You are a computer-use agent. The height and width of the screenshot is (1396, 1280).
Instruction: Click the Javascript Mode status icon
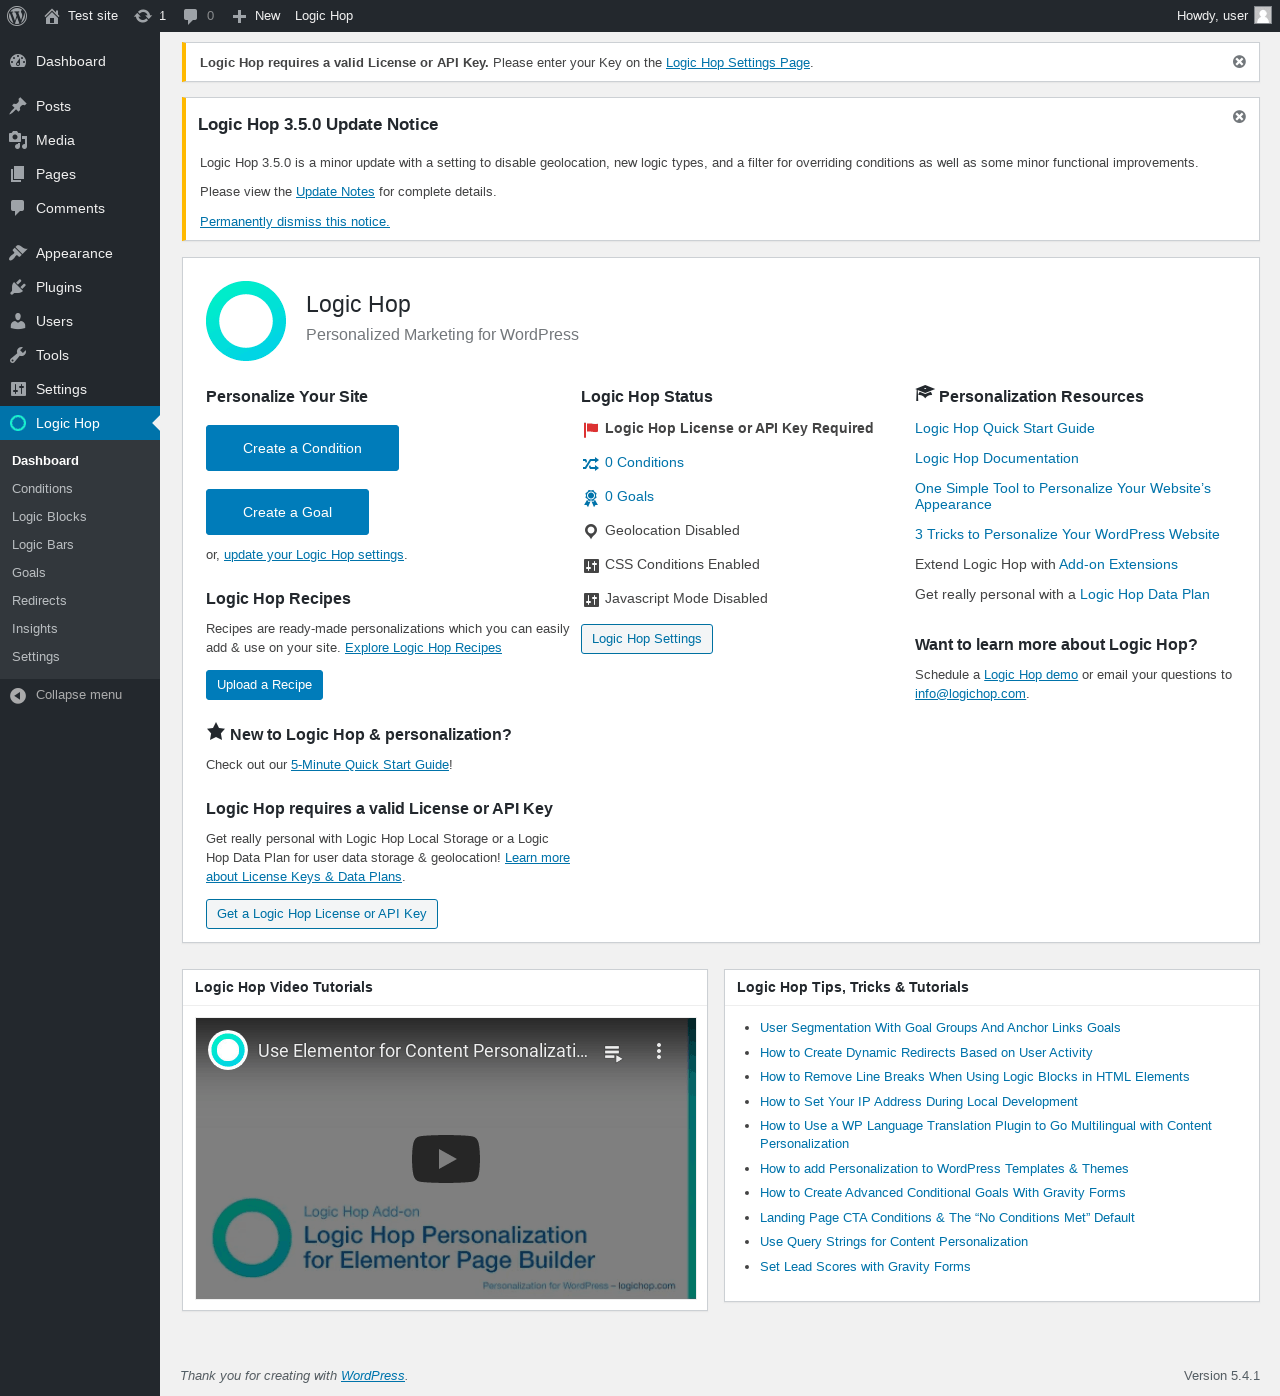(591, 599)
